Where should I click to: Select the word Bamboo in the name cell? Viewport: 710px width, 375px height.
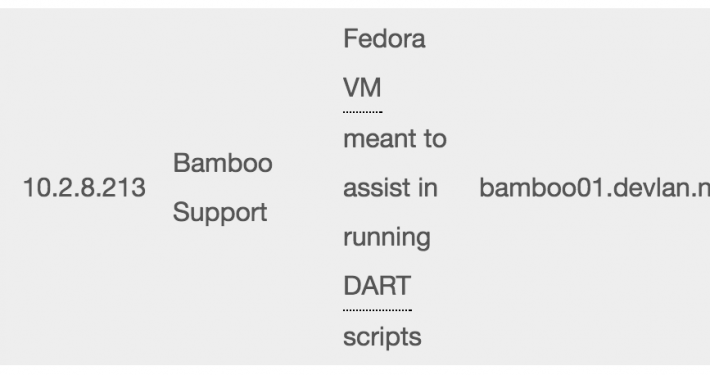tap(222, 163)
